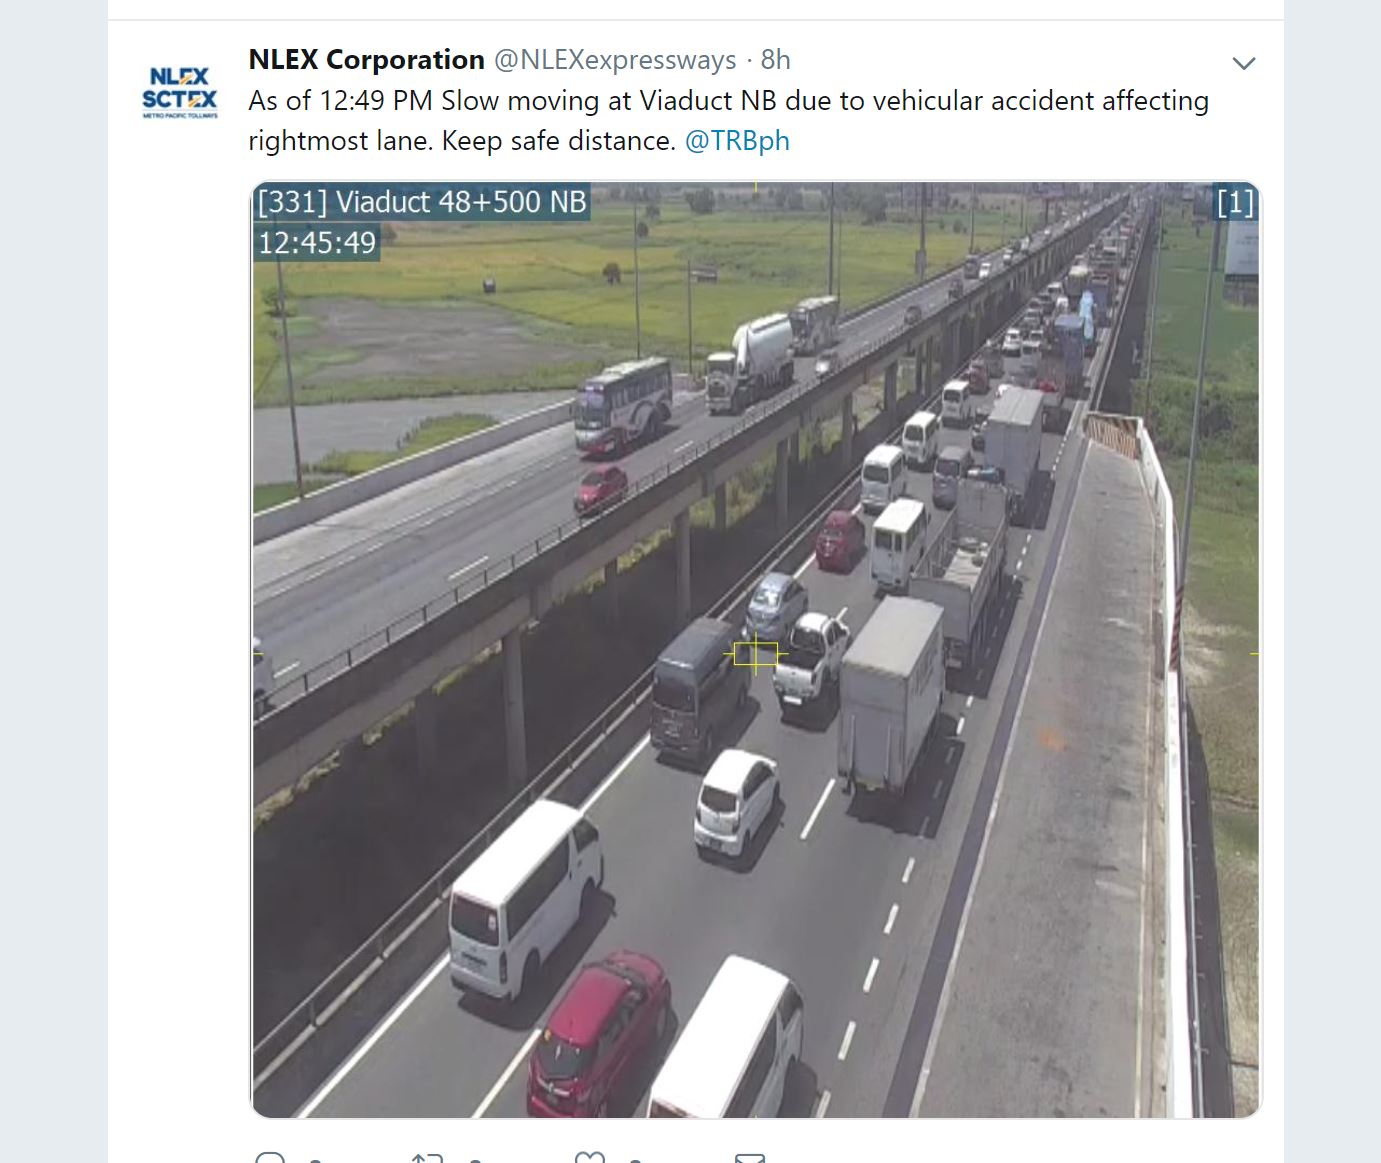This screenshot has width=1381, height=1163.
Task: Open the NLEX SCTEX profile avatar
Action: point(180,92)
